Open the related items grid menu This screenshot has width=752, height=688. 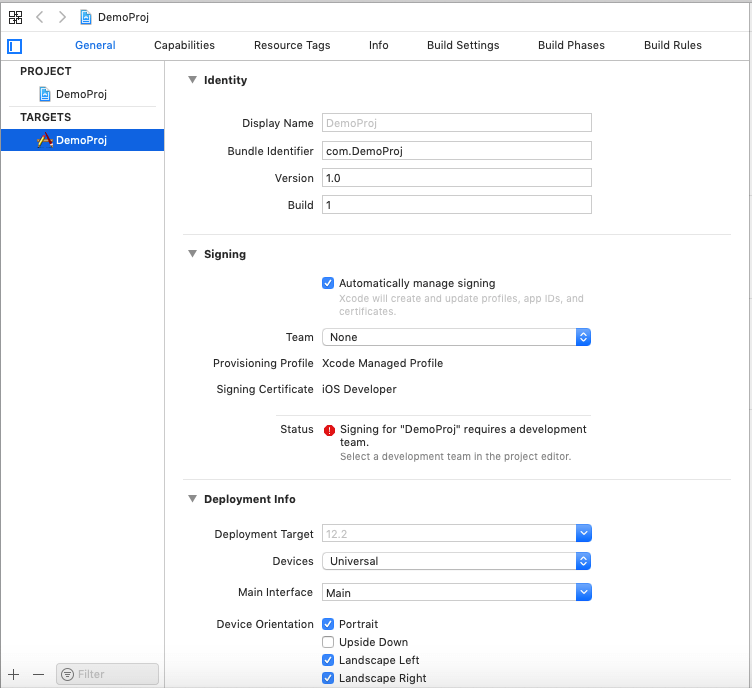pyautogui.click(x=15, y=18)
